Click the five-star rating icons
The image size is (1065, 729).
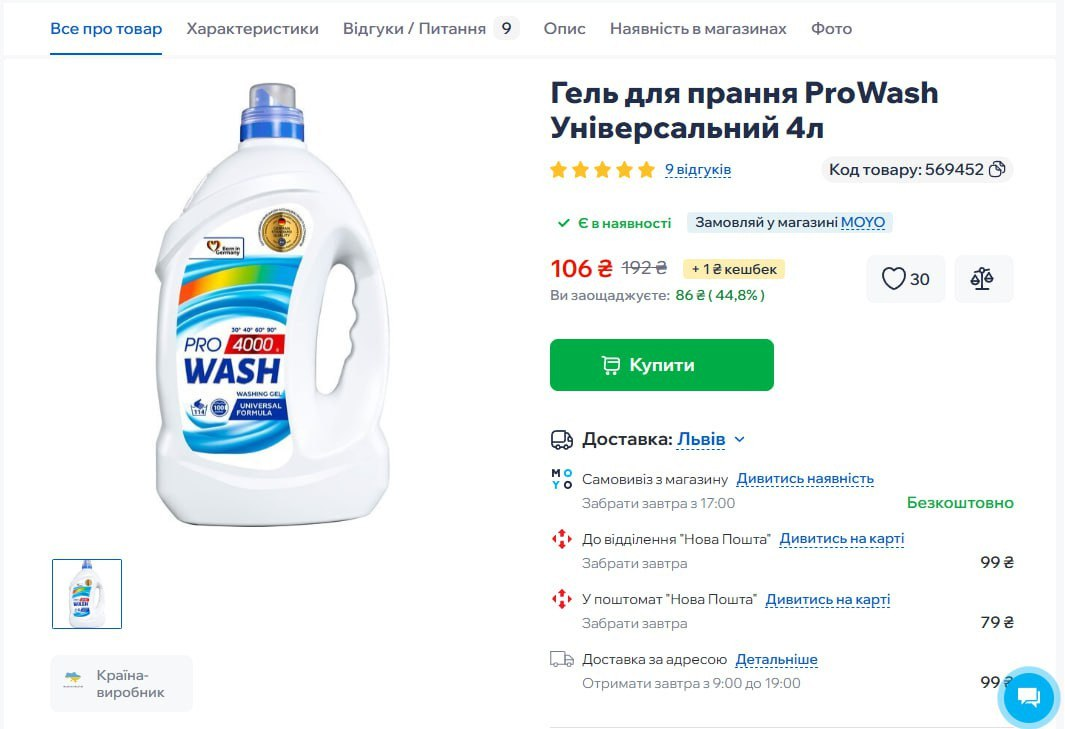click(602, 169)
